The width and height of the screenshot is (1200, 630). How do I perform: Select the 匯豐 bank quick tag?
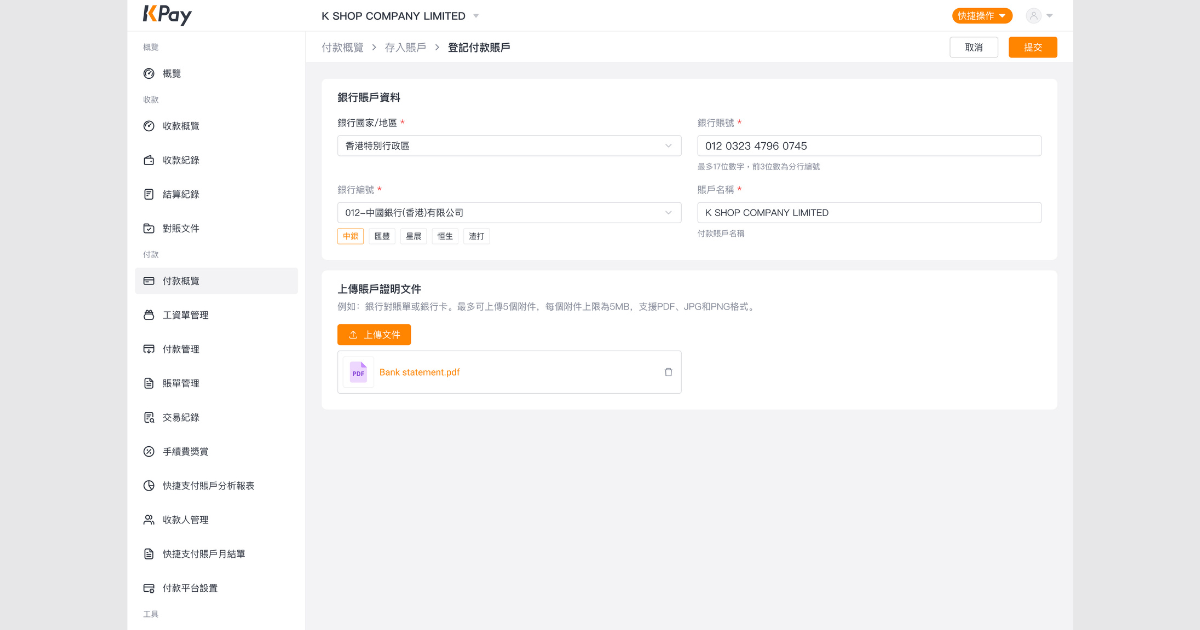coord(382,236)
